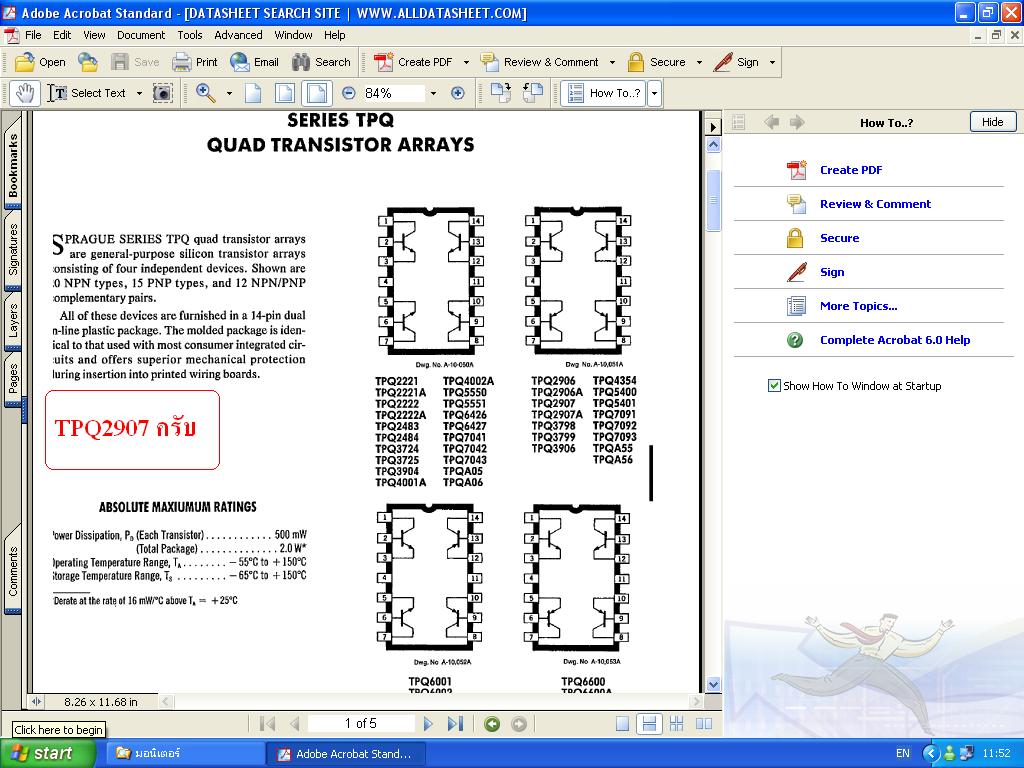1024x768 pixels.
Task: Click the zoom out minus button
Action: point(349,93)
